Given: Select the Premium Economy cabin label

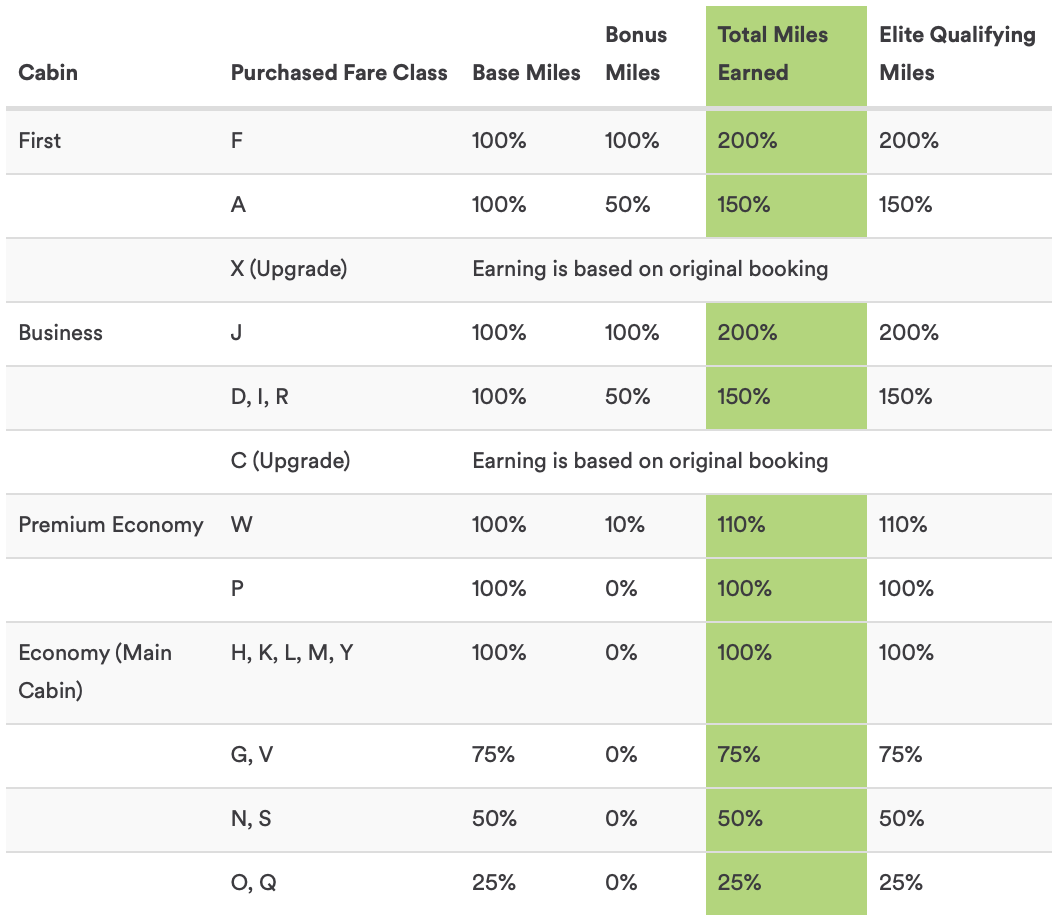Looking at the screenshot, I should click(x=111, y=525).
